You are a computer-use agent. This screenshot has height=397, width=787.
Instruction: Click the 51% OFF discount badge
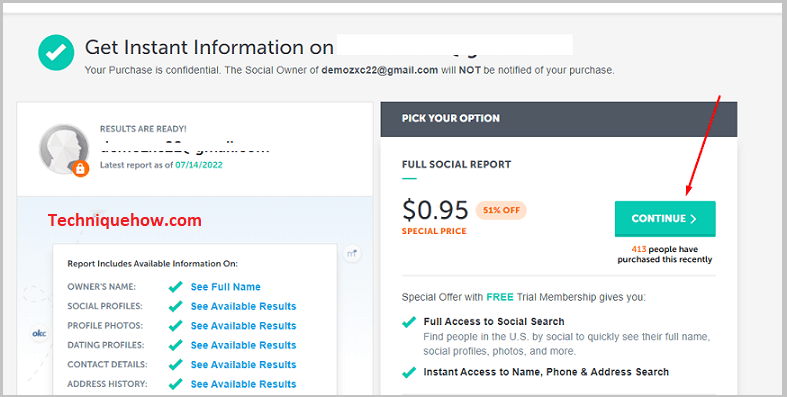click(501, 210)
